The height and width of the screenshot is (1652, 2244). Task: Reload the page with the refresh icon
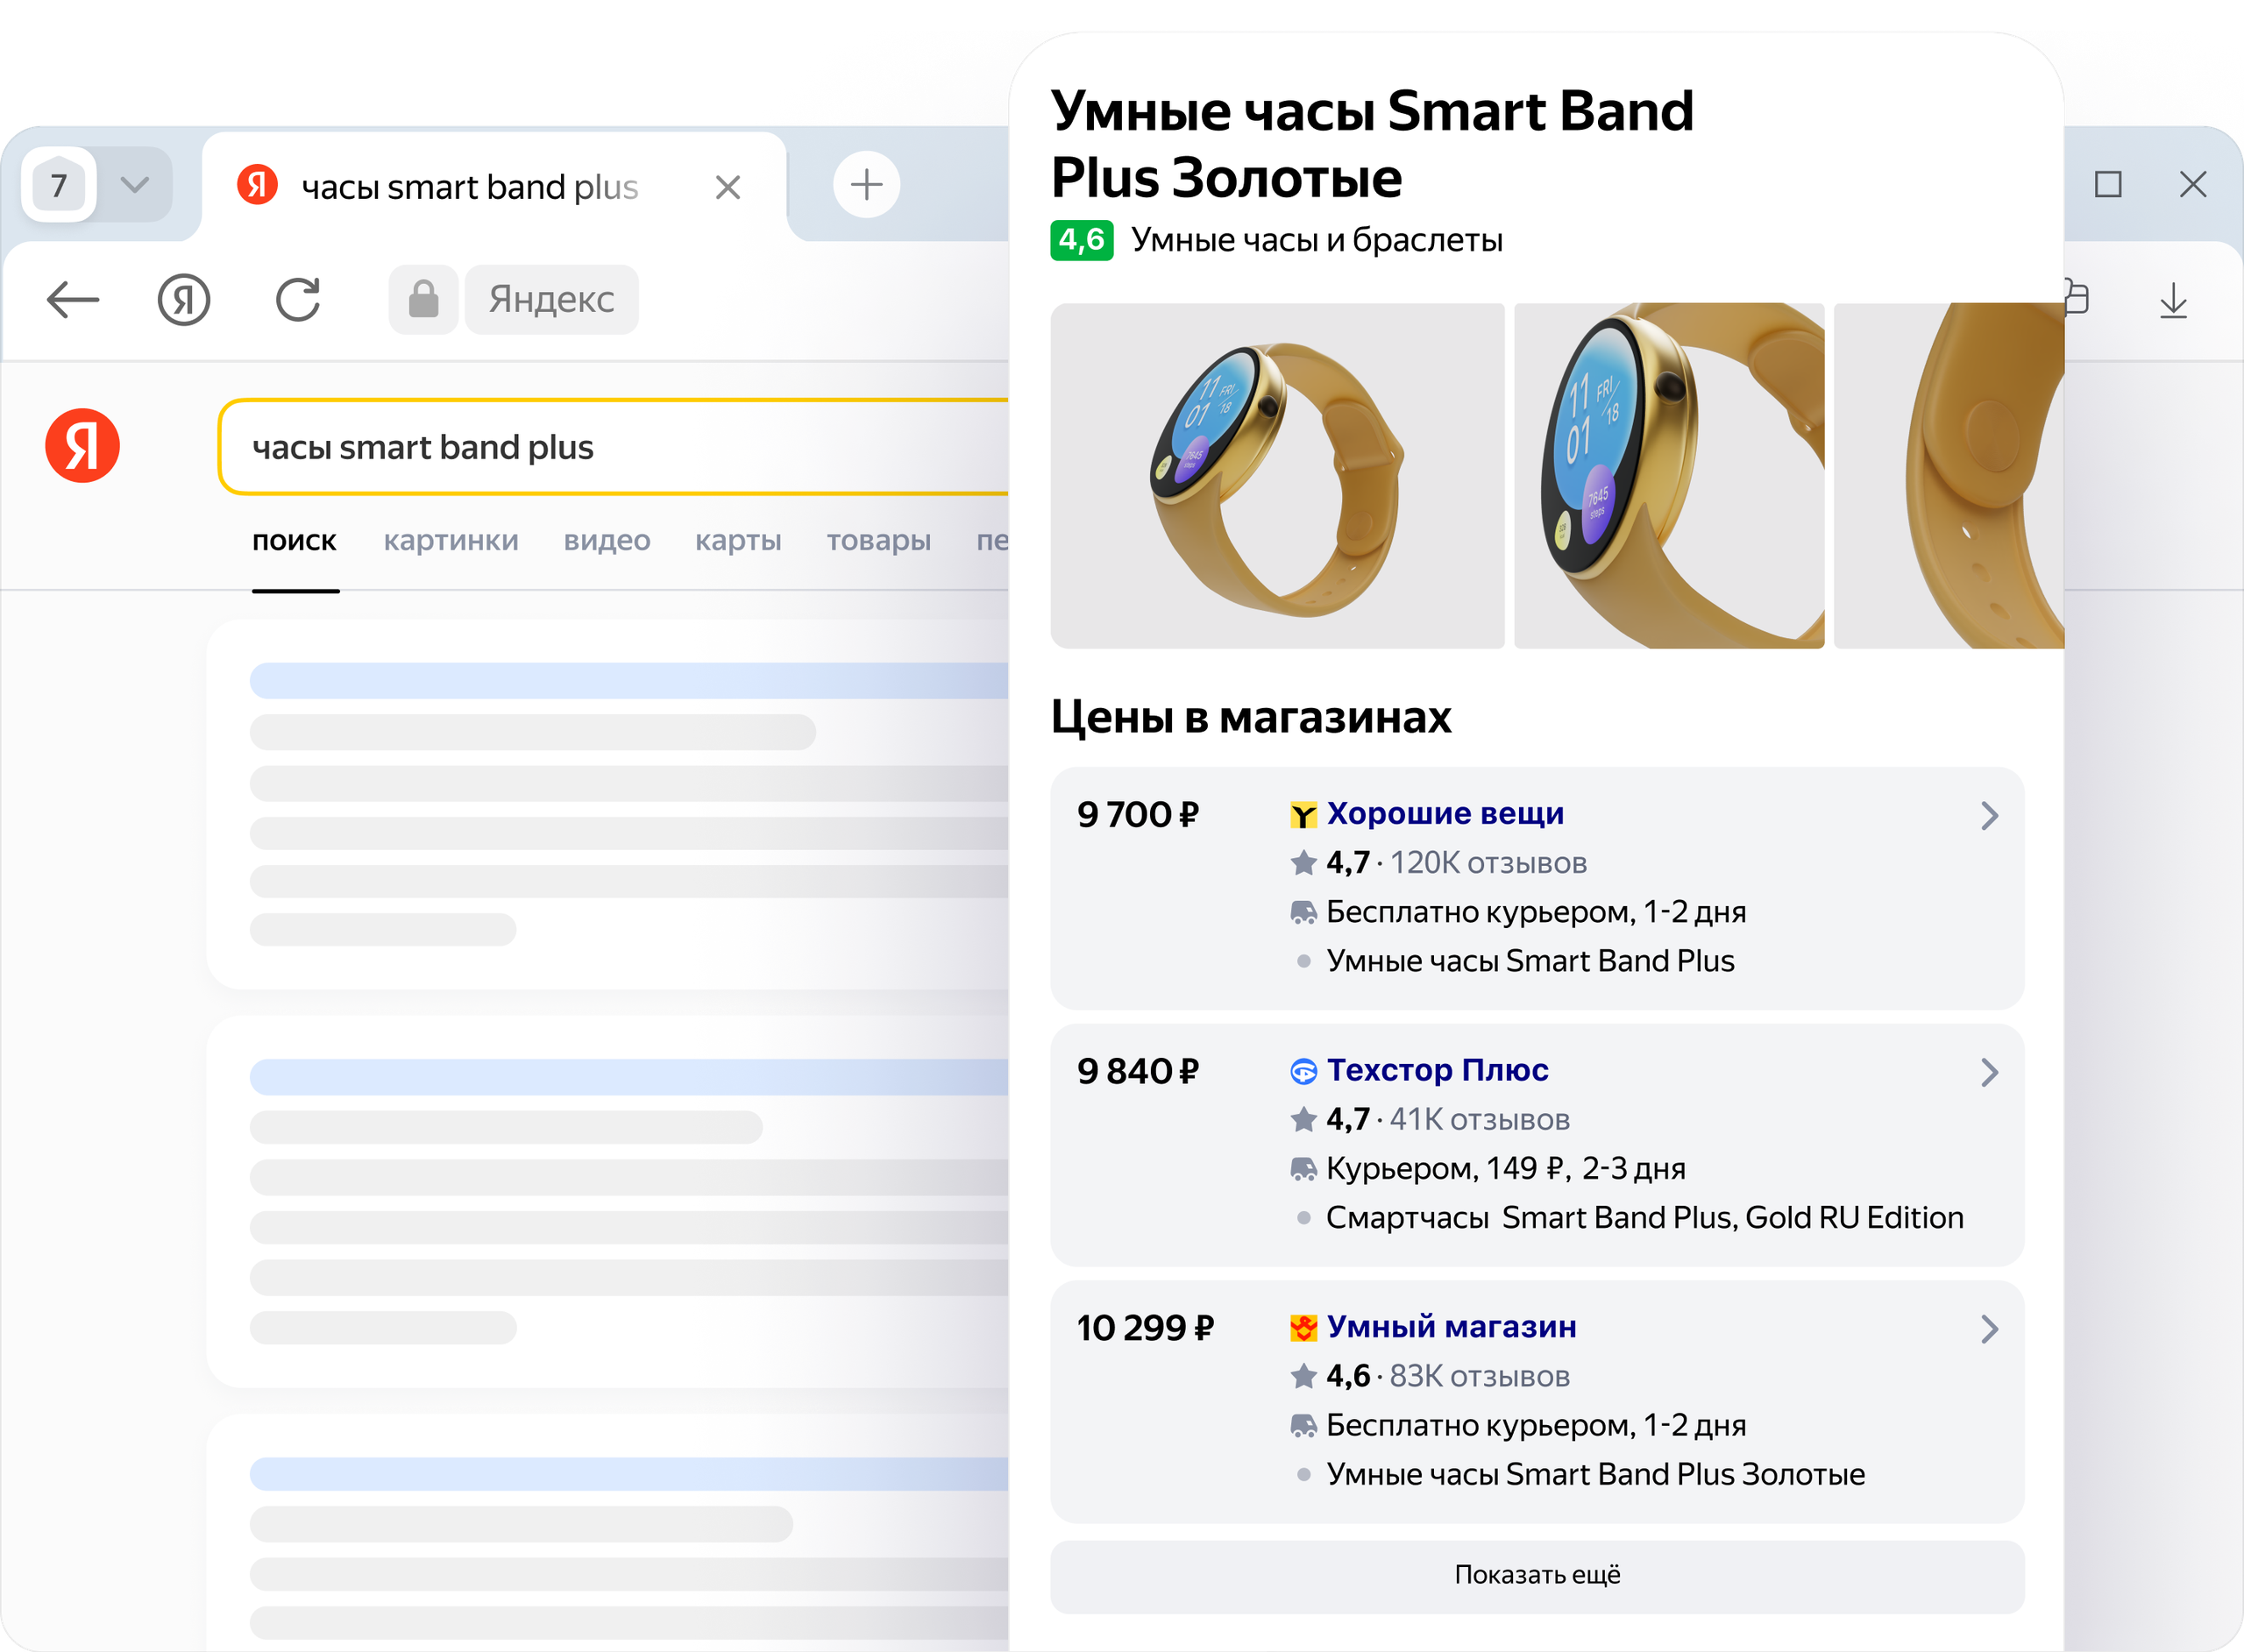(298, 299)
